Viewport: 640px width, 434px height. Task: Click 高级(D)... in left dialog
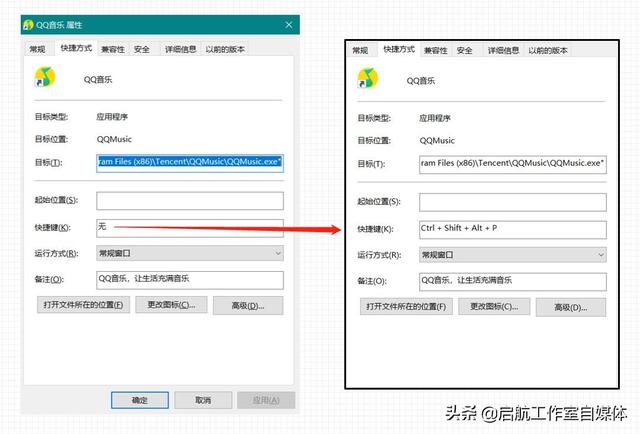[x=248, y=305]
